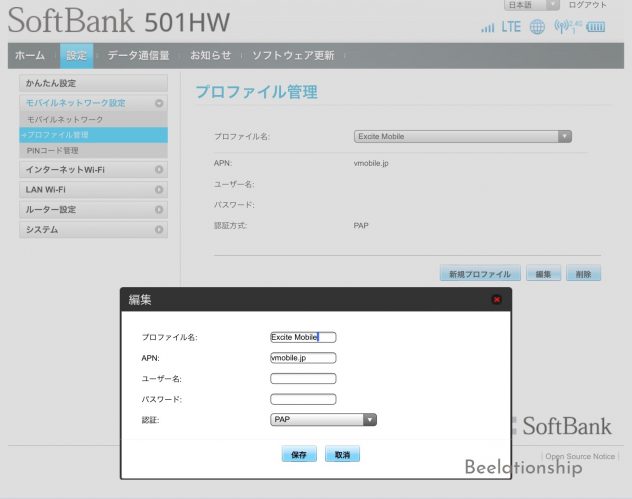Select プロファイル管理 submenu item
This screenshot has width=632, height=499.
[x=93, y=135]
